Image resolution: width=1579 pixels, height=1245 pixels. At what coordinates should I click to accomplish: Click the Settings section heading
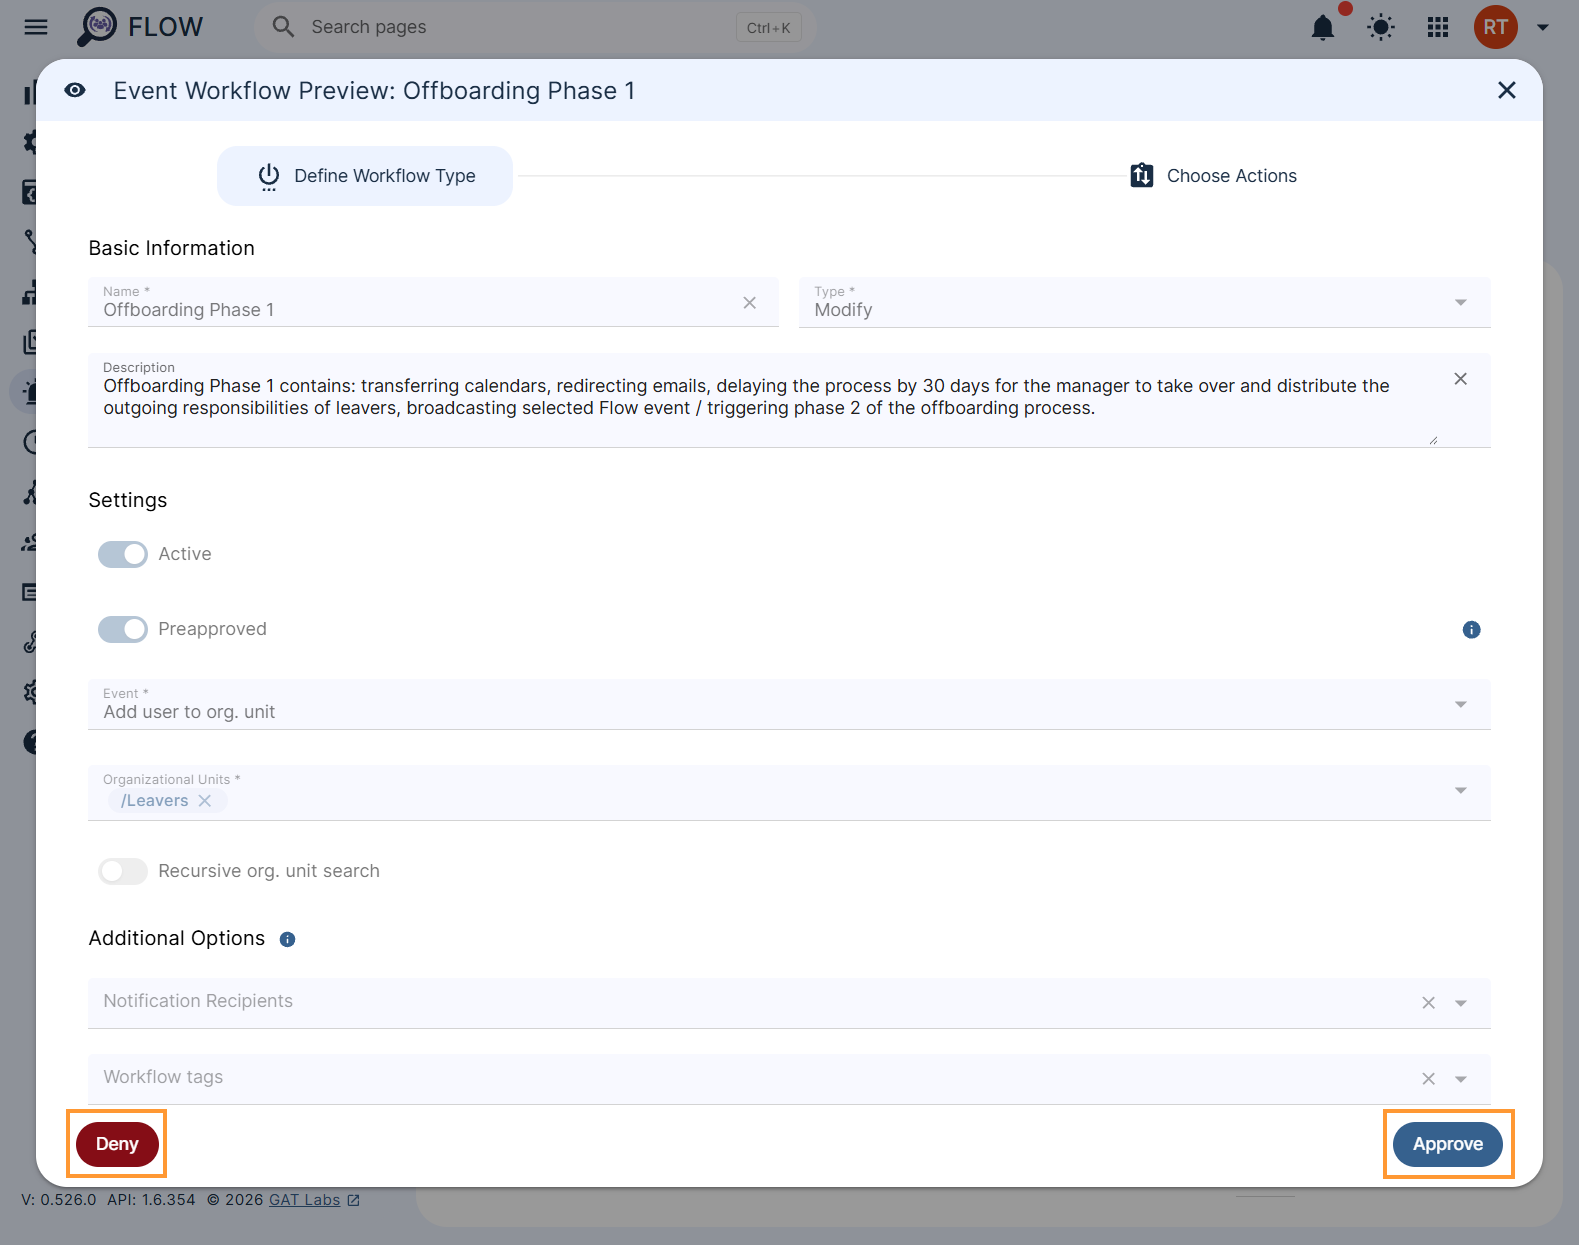[x=128, y=500]
